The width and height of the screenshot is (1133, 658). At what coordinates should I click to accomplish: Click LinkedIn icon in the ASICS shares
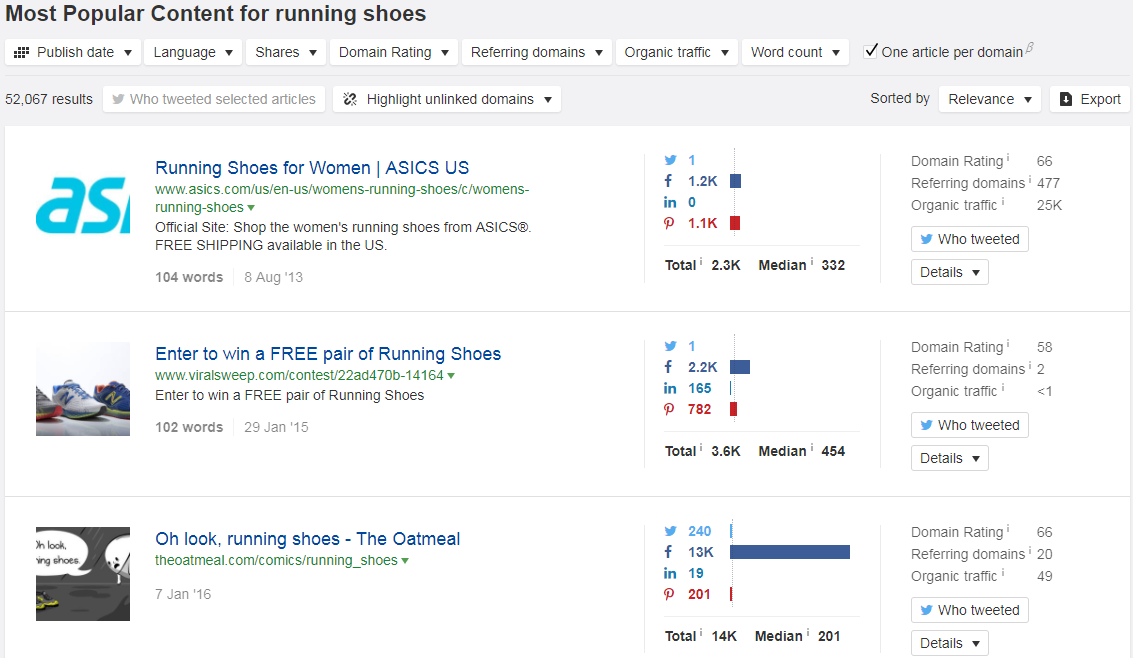click(670, 202)
